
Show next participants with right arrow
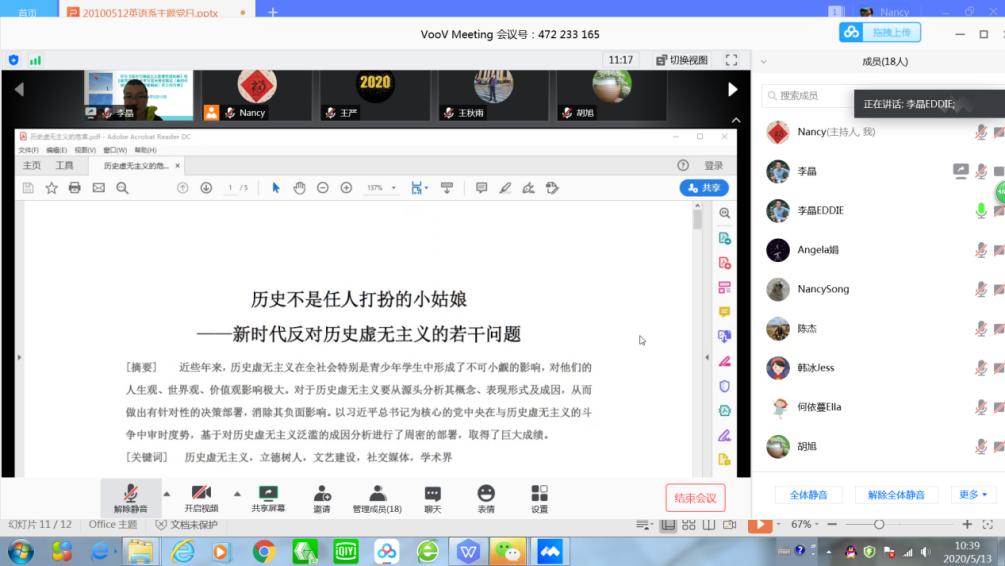point(732,90)
